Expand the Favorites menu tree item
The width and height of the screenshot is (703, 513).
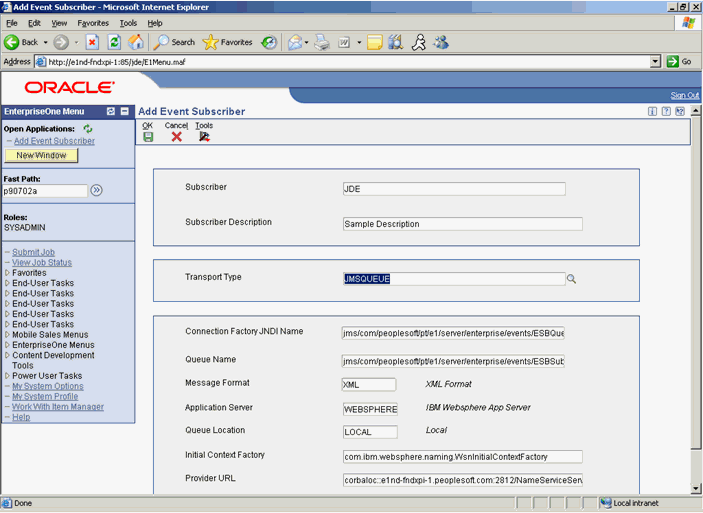tap(7, 273)
